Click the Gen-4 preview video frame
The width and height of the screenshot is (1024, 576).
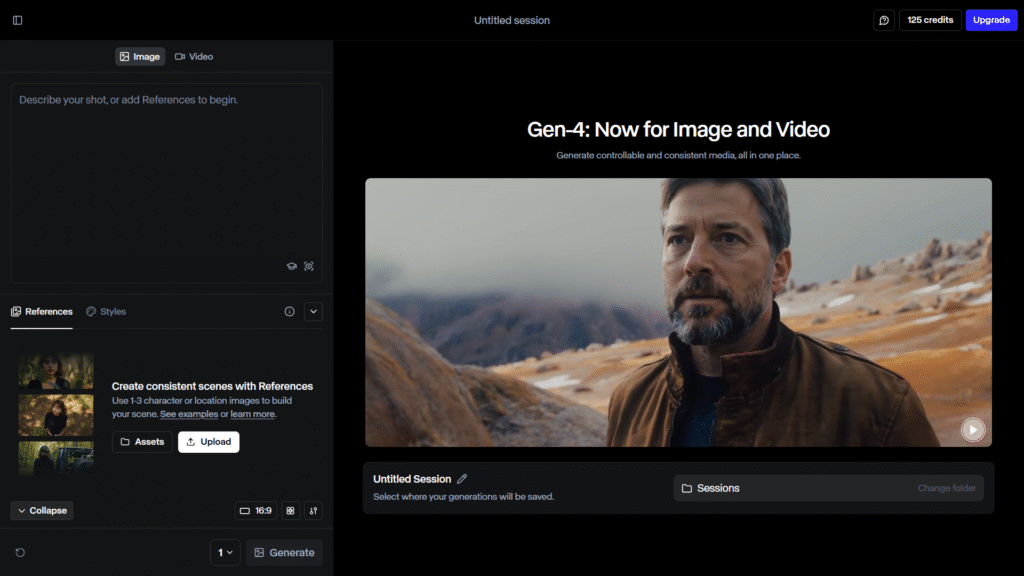click(678, 312)
